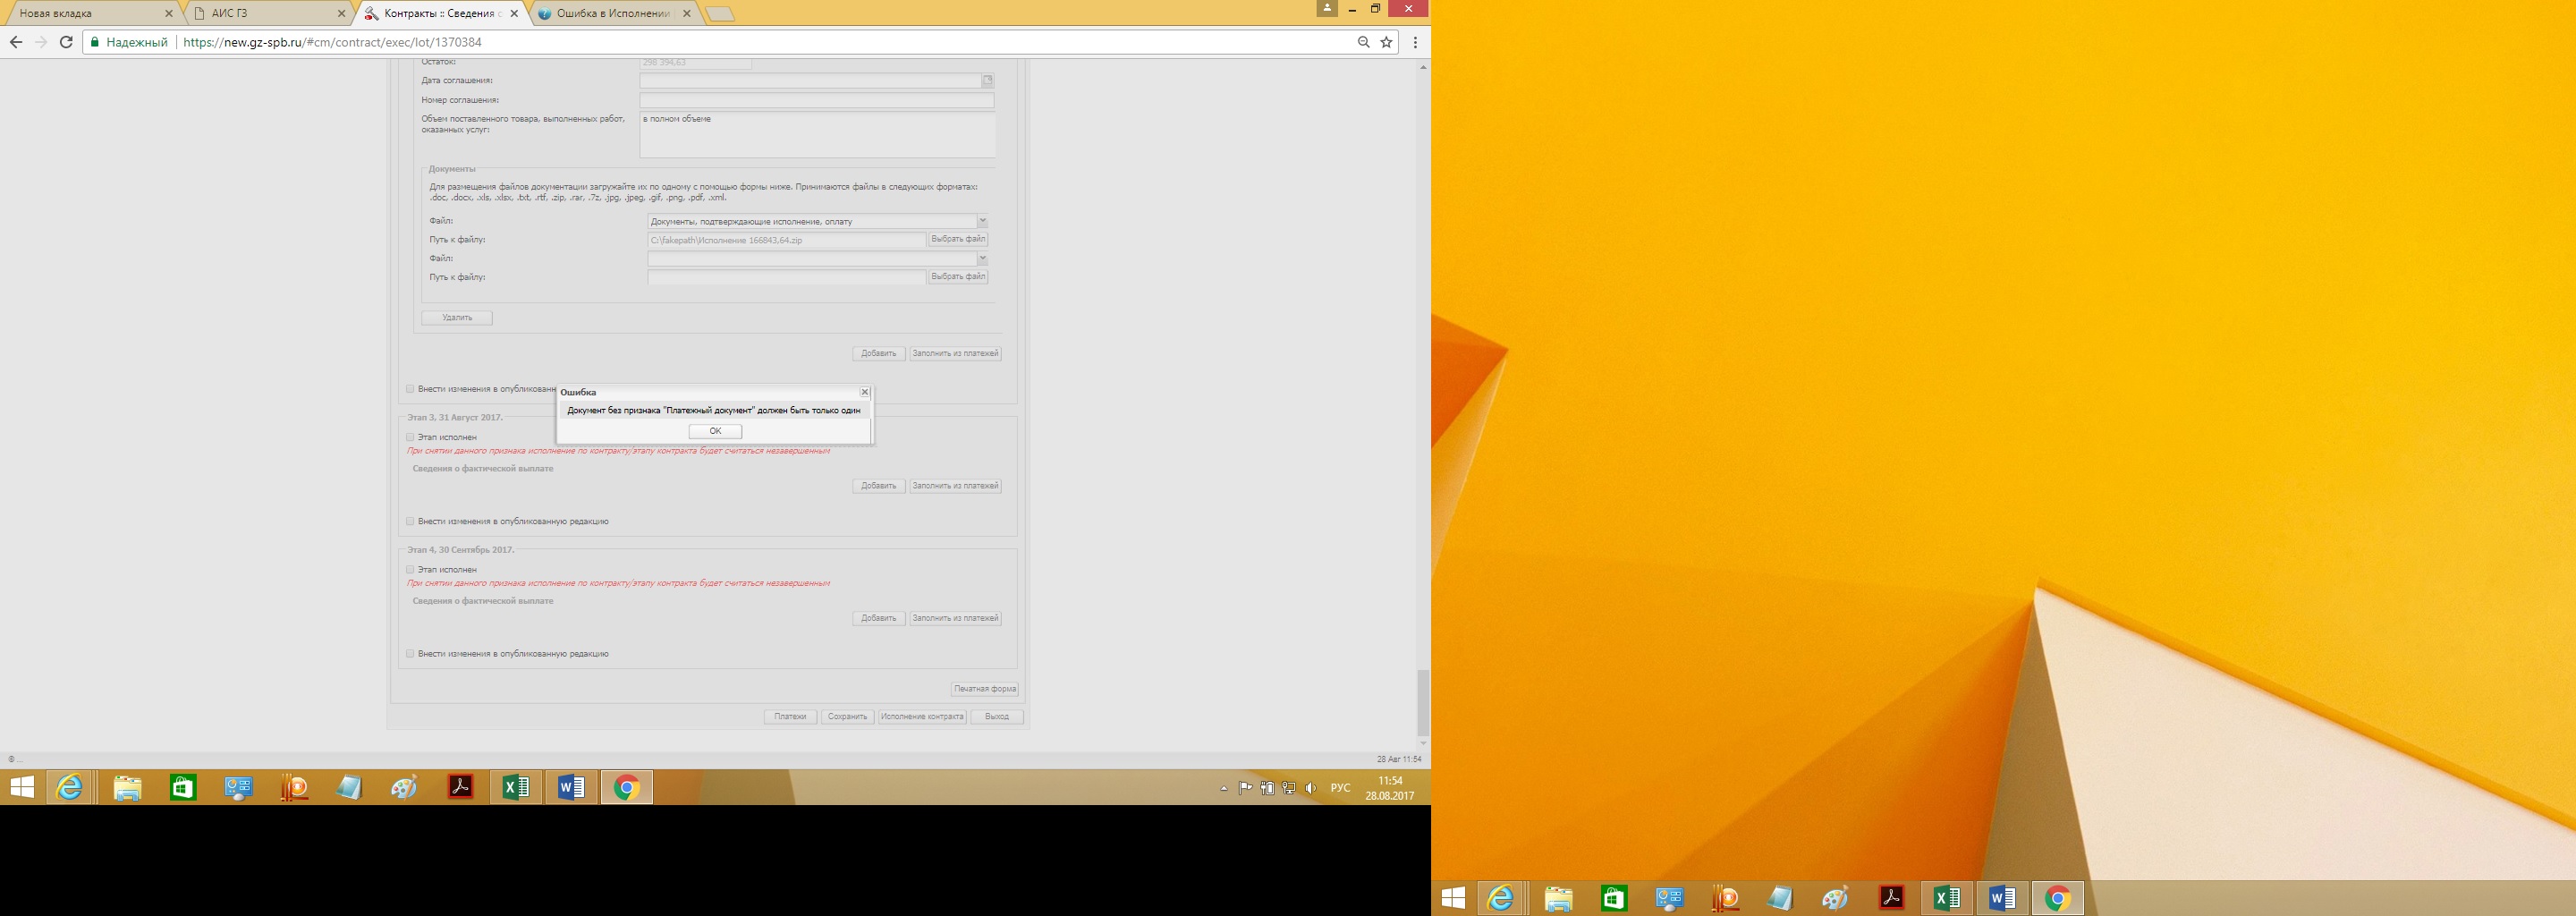Expand the second empty Файл dropdown

click(982, 259)
